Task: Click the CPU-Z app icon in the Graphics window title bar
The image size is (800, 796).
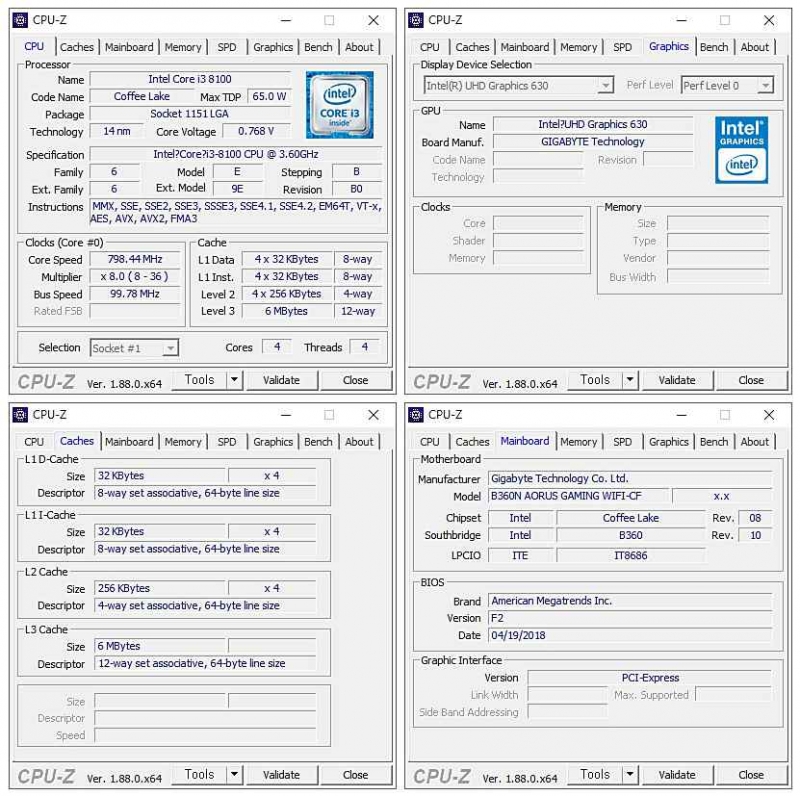Action: tap(416, 20)
